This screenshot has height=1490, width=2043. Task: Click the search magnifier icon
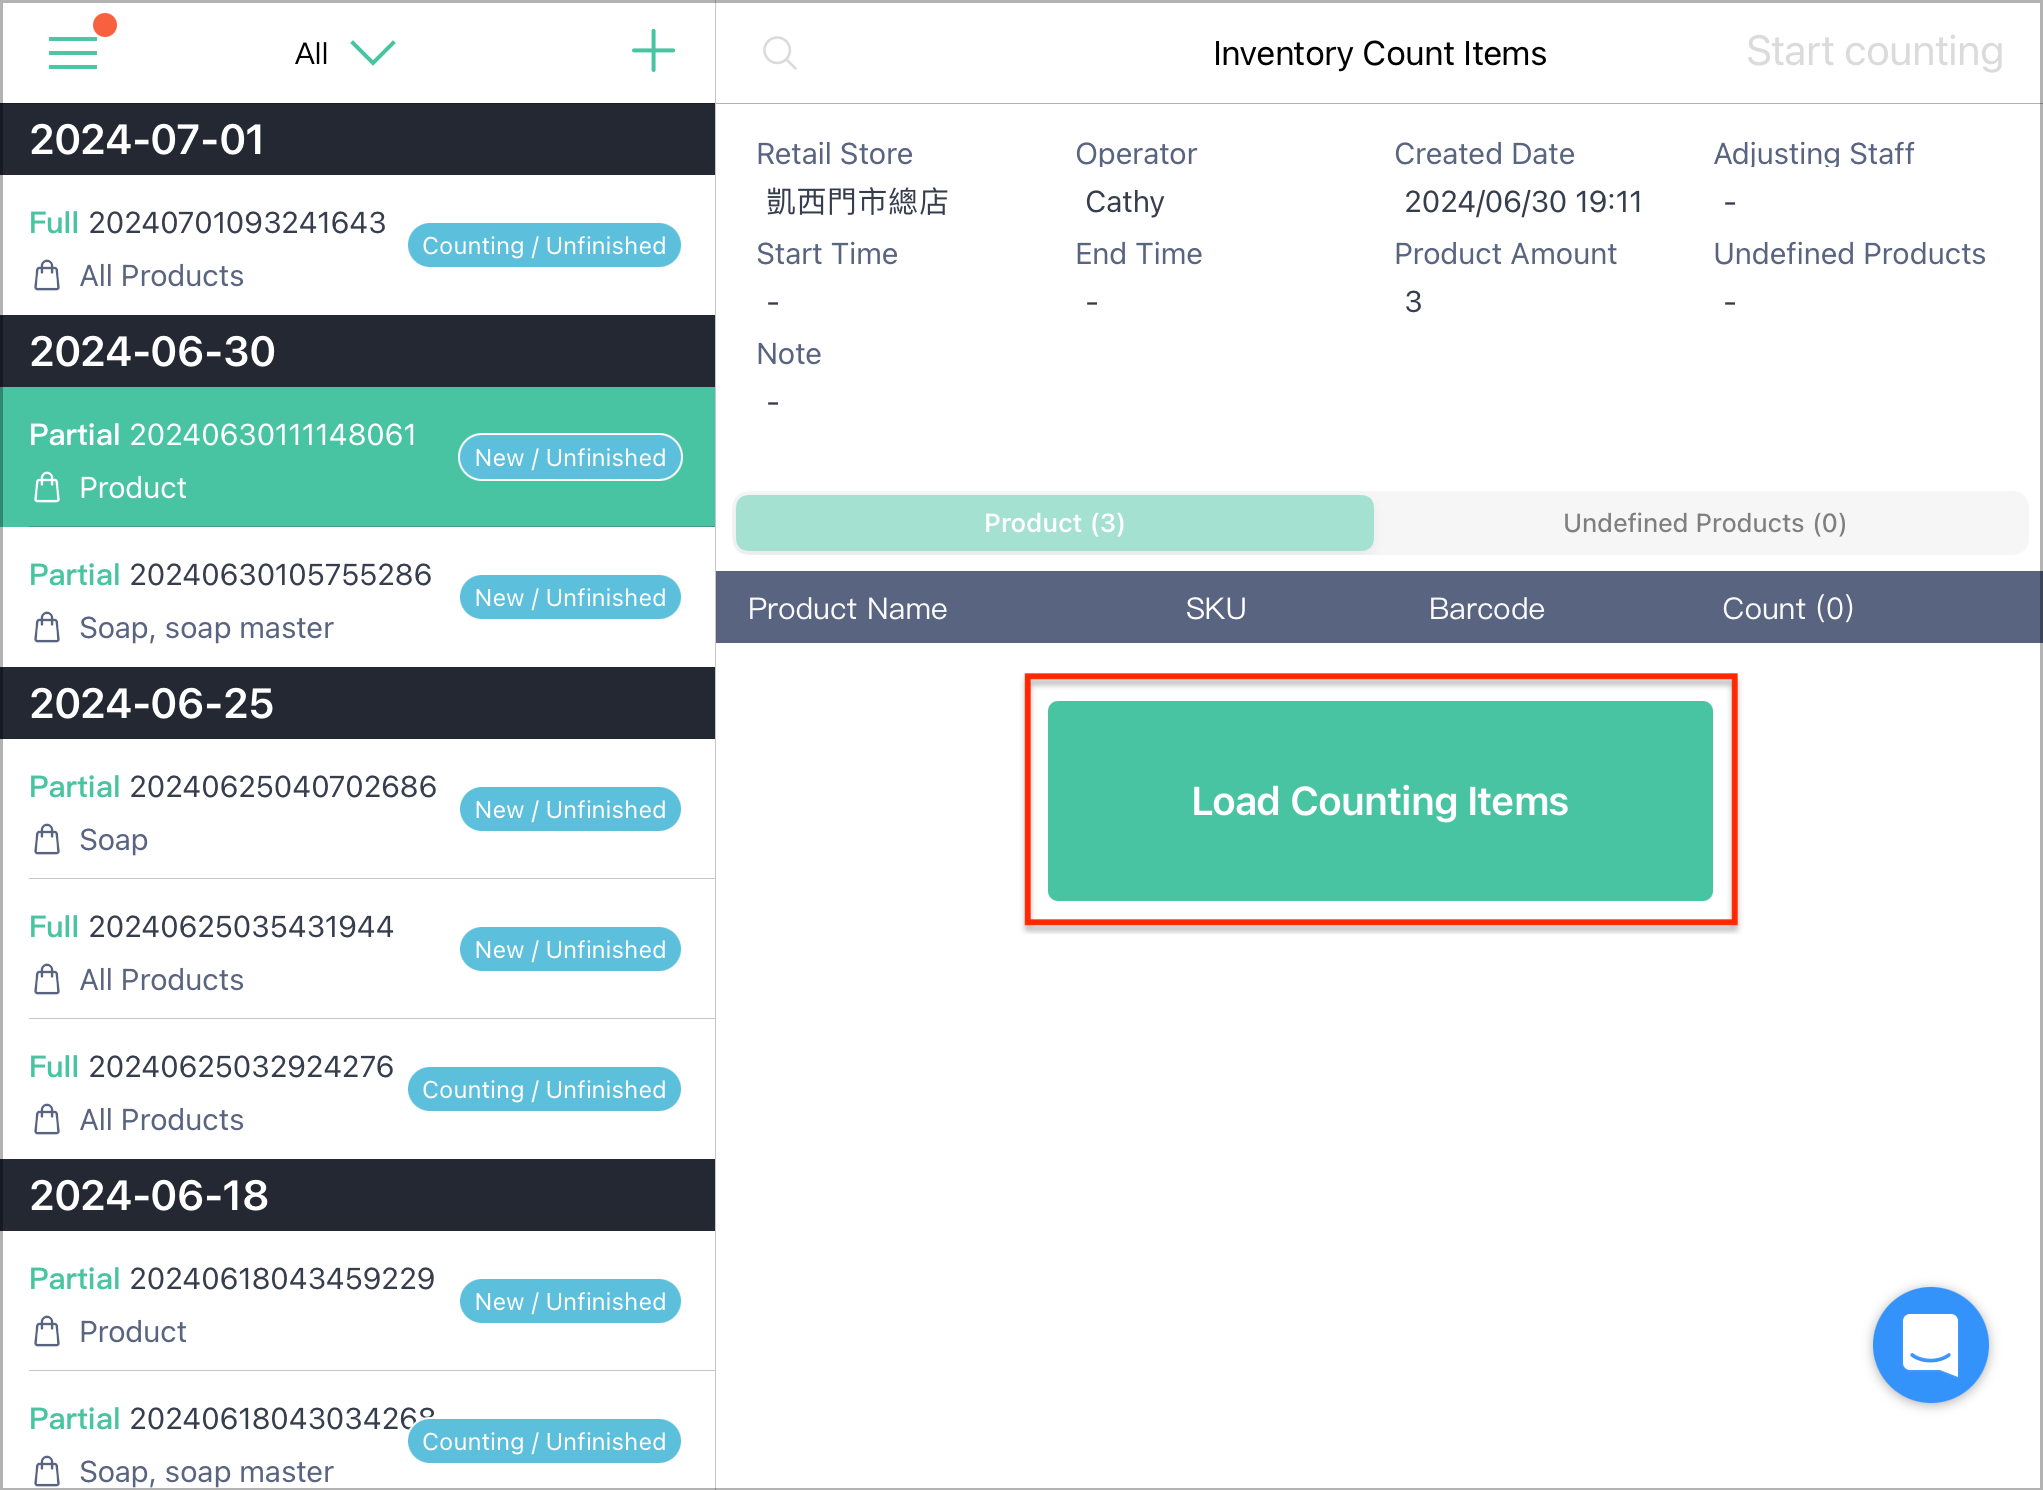779,53
